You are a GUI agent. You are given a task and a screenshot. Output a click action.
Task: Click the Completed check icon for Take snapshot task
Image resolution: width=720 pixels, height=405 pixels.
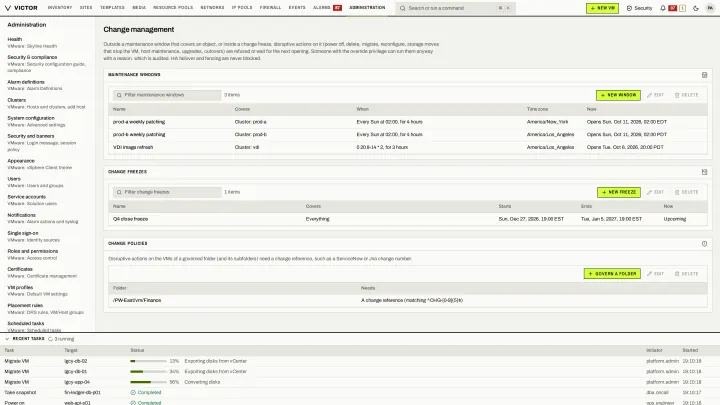(133, 393)
